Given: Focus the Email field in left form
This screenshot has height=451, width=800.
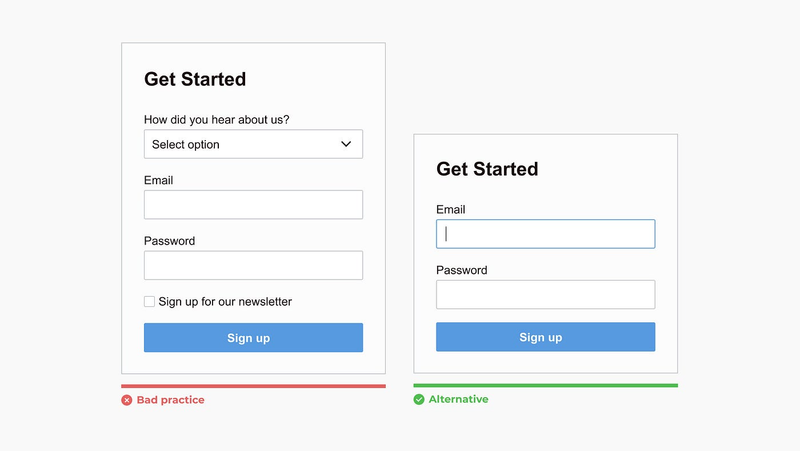Looking at the screenshot, I should click(253, 205).
